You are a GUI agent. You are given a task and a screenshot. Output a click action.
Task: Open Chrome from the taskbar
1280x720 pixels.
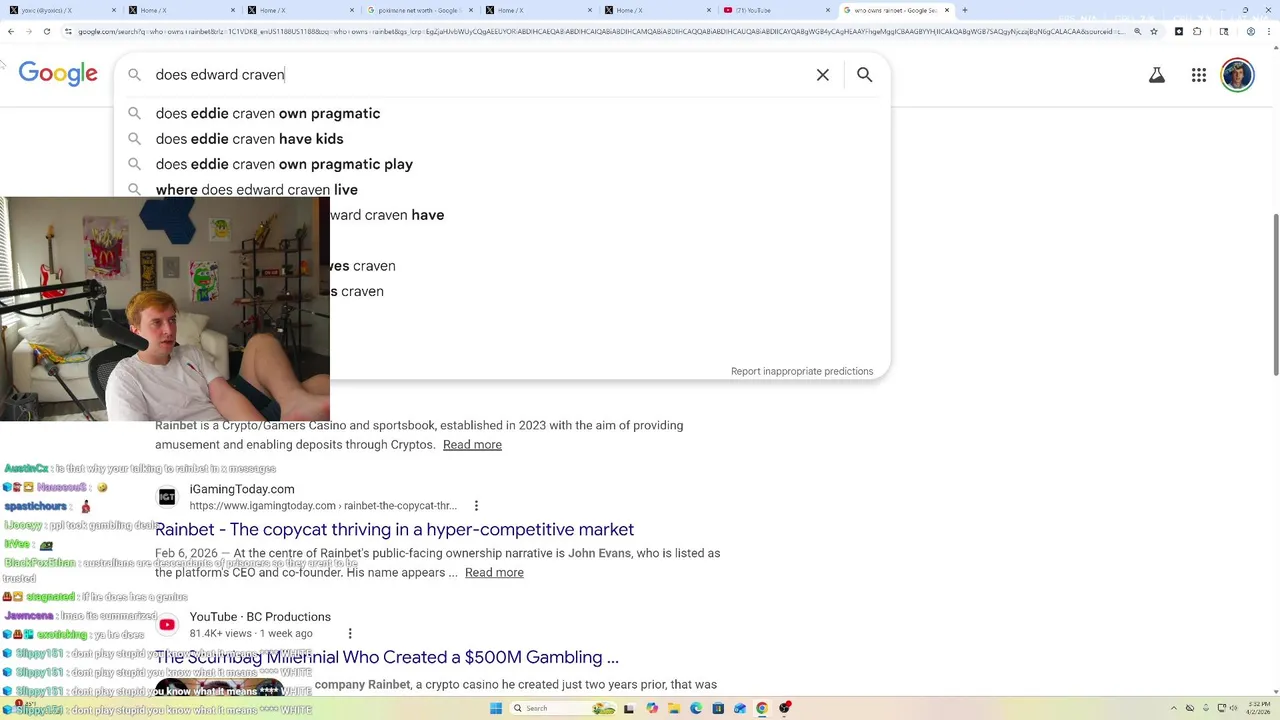tap(762, 708)
